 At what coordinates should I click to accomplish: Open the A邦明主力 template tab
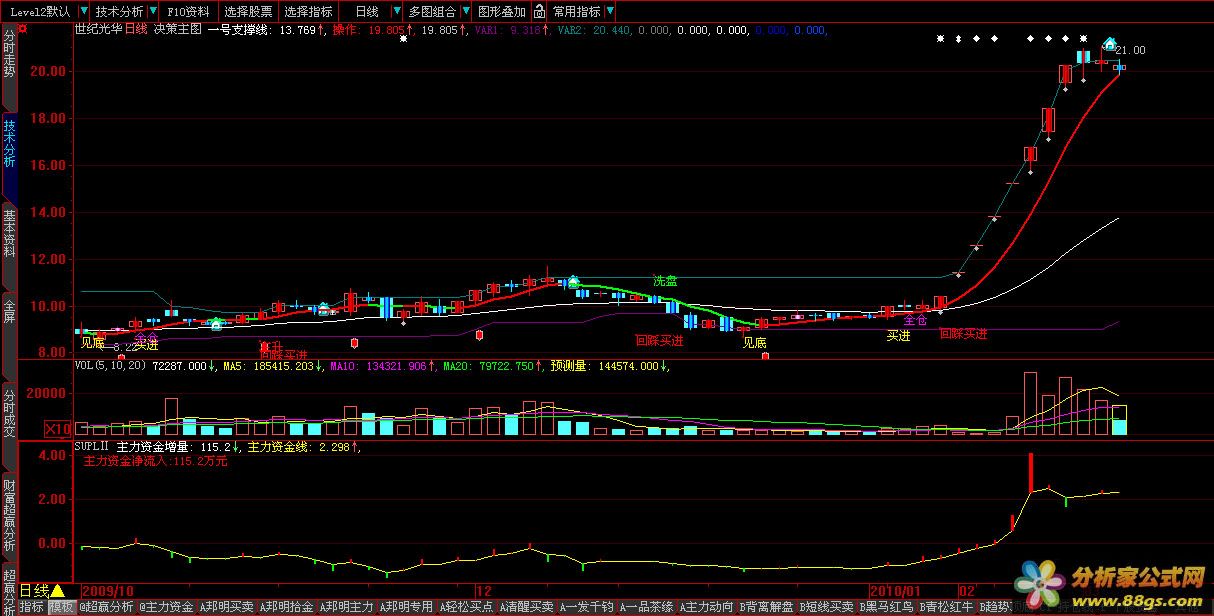tap(346, 607)
